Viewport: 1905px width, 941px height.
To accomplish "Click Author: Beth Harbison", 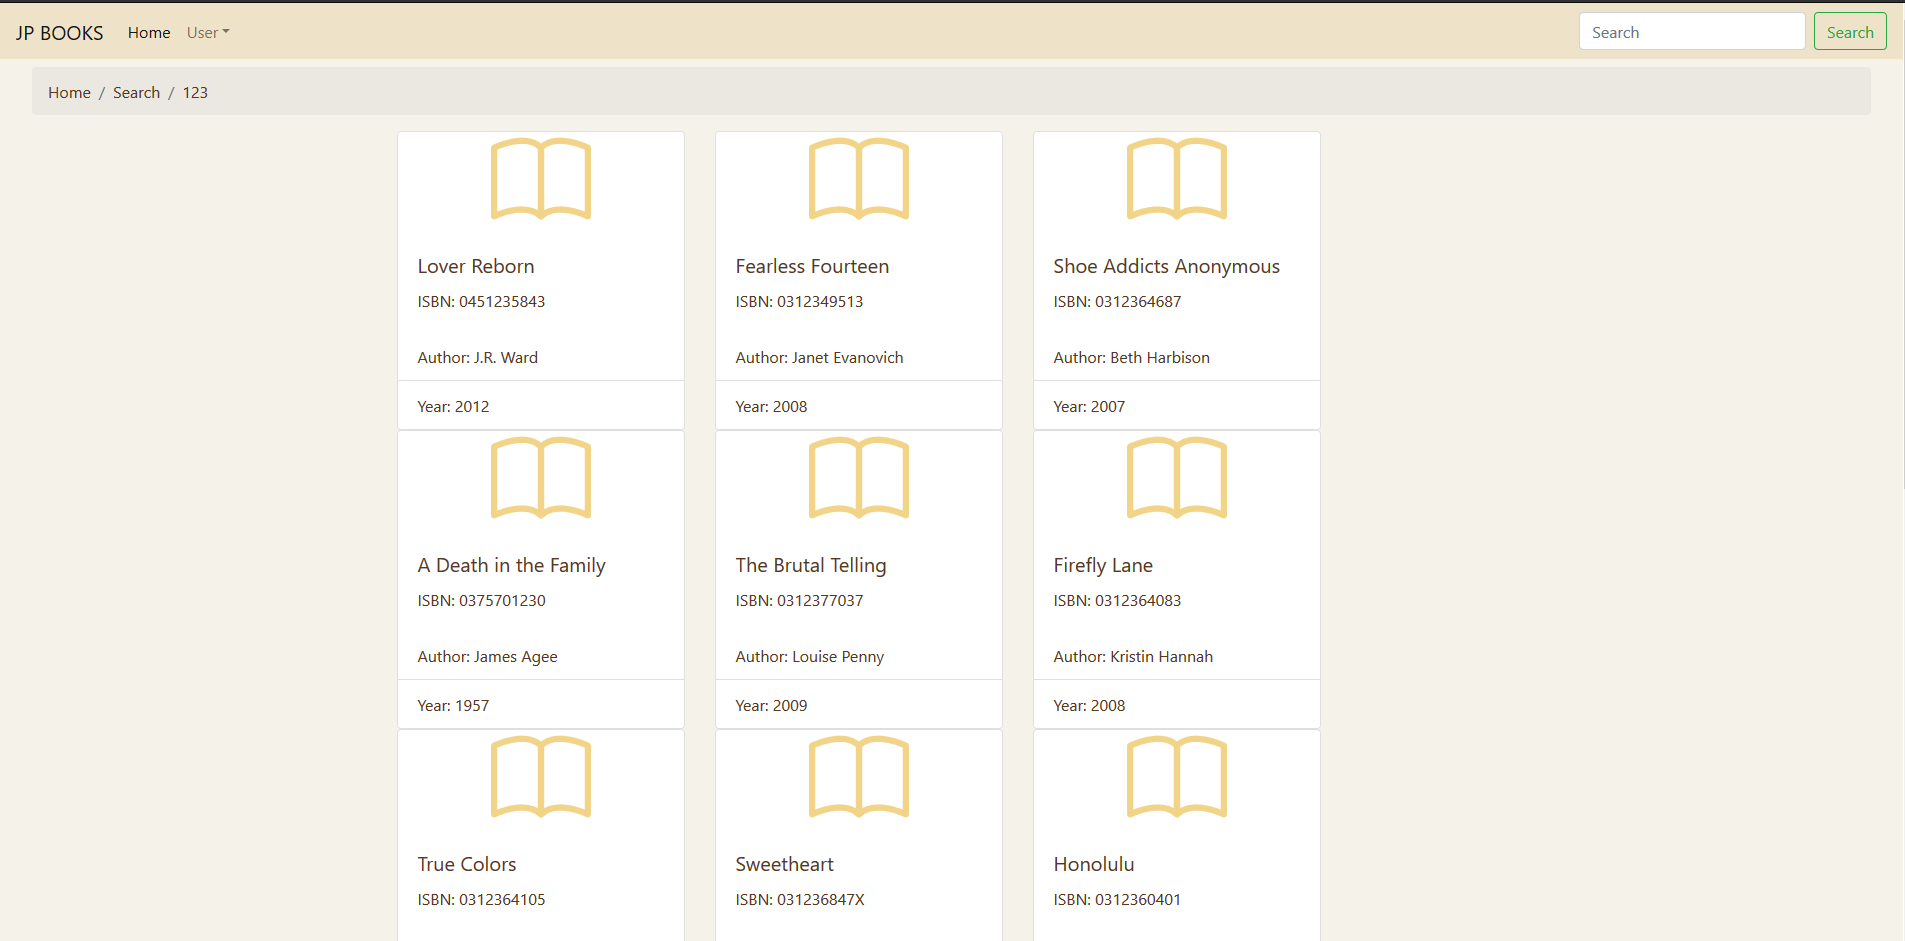I will tap(1131, 357).
